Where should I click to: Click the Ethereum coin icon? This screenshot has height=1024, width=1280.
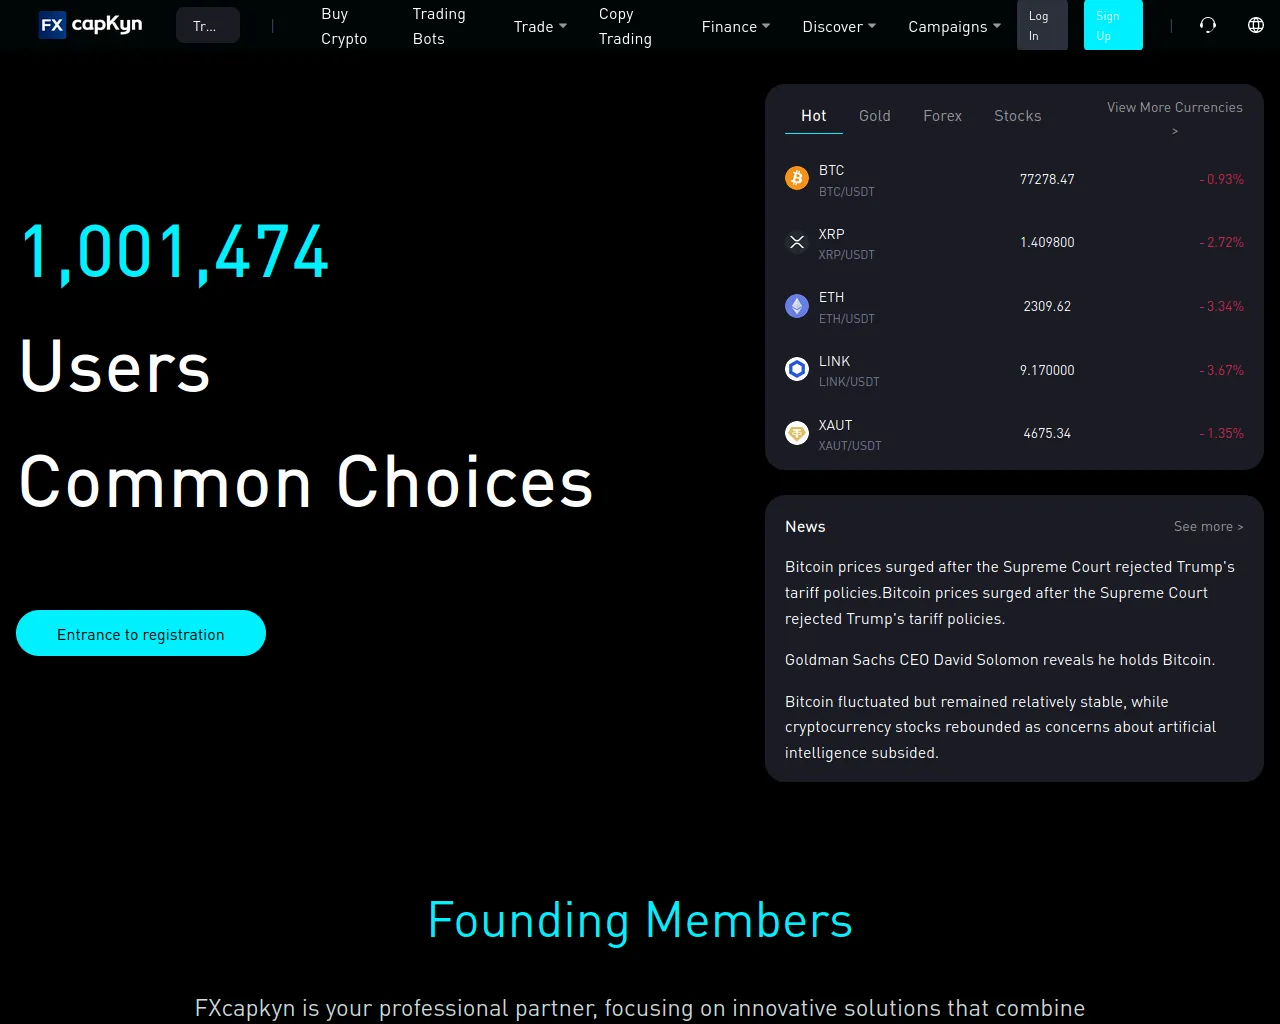(797, 306)
